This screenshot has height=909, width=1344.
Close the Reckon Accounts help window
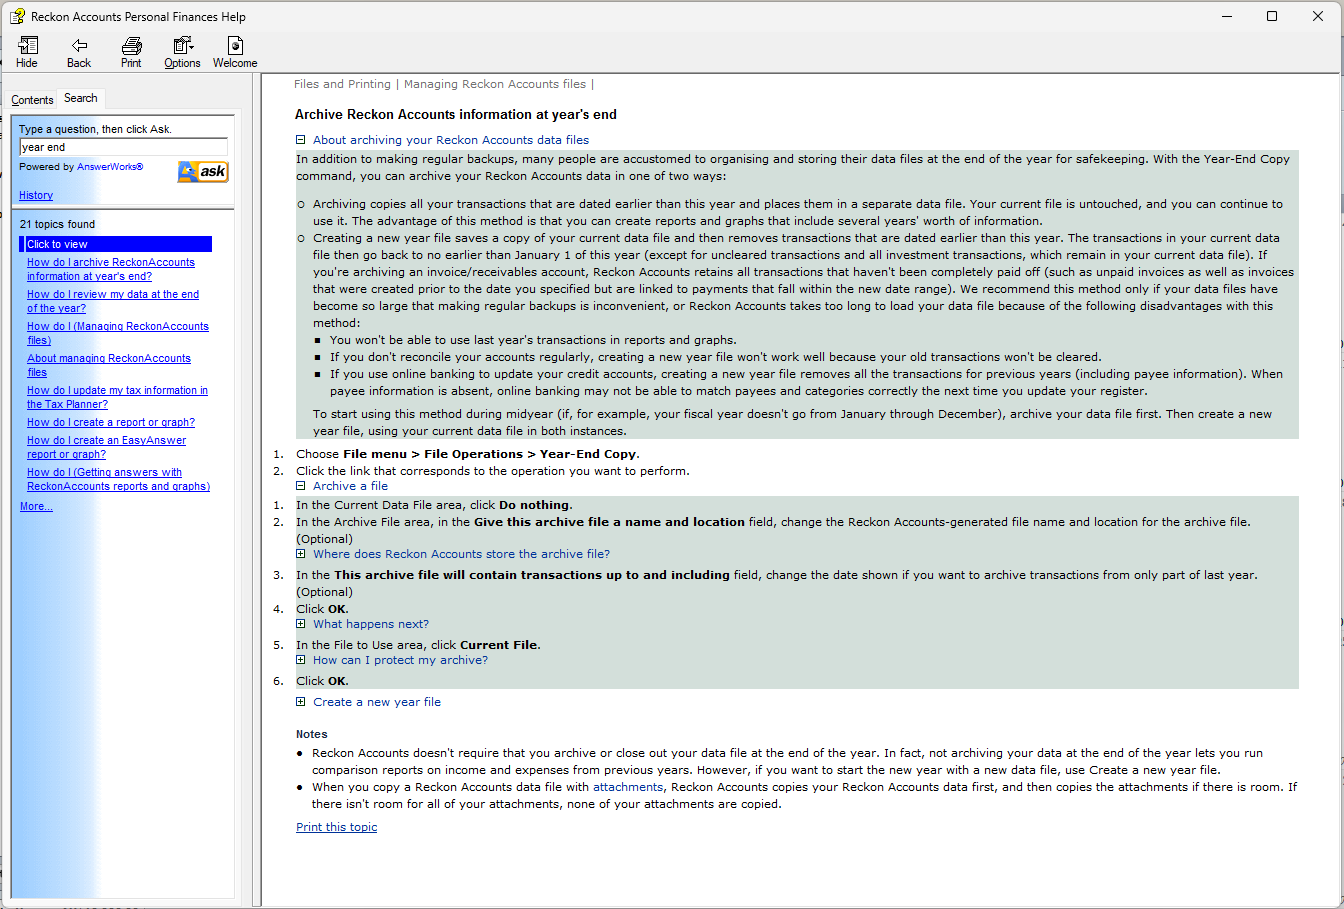(x=1318, y=16)
